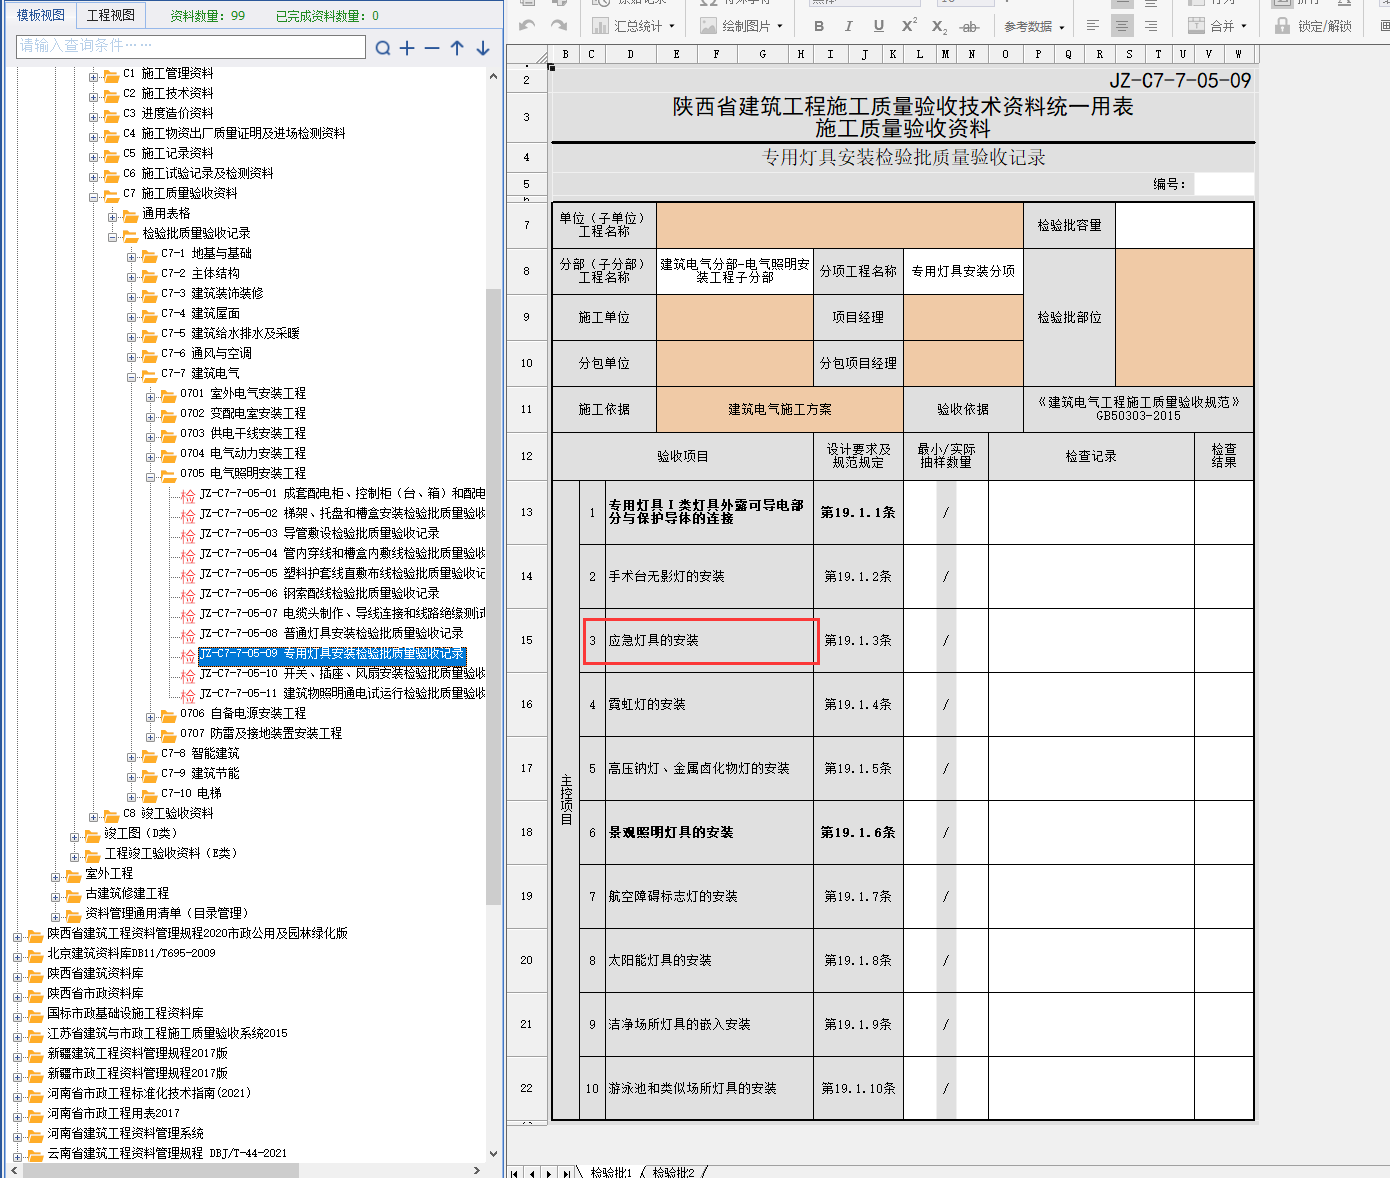
Task: Select tree item C4 施工物资出厂质量证明
Action: coord(234,133)
